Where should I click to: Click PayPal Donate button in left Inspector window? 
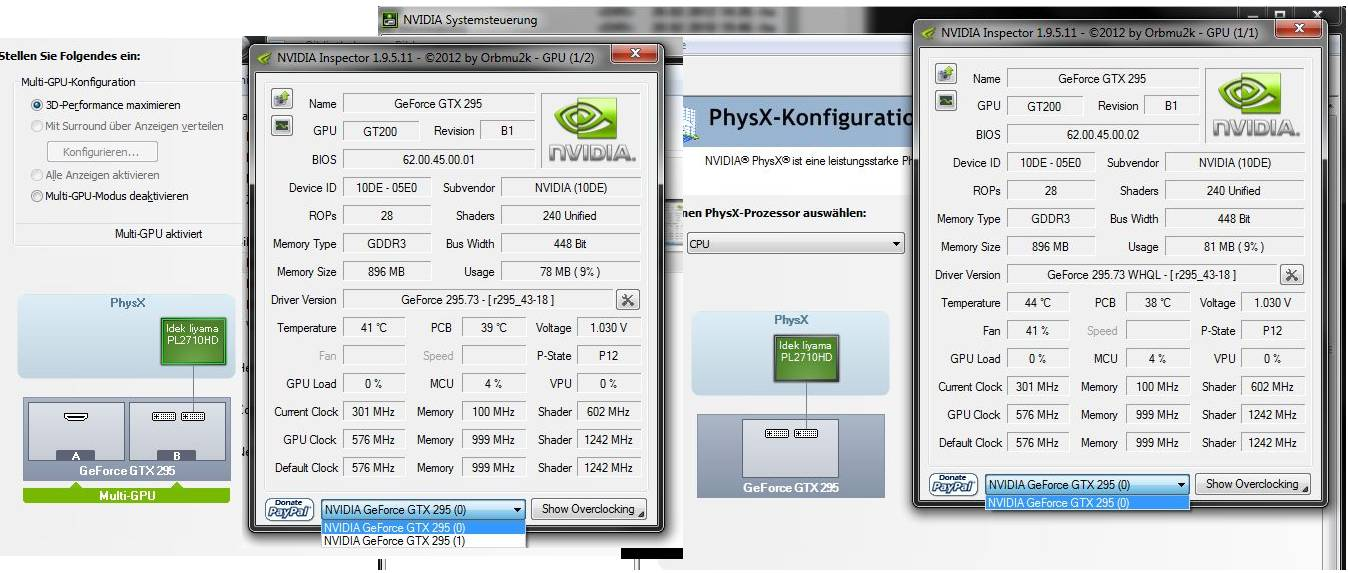[x=290, y=510]
